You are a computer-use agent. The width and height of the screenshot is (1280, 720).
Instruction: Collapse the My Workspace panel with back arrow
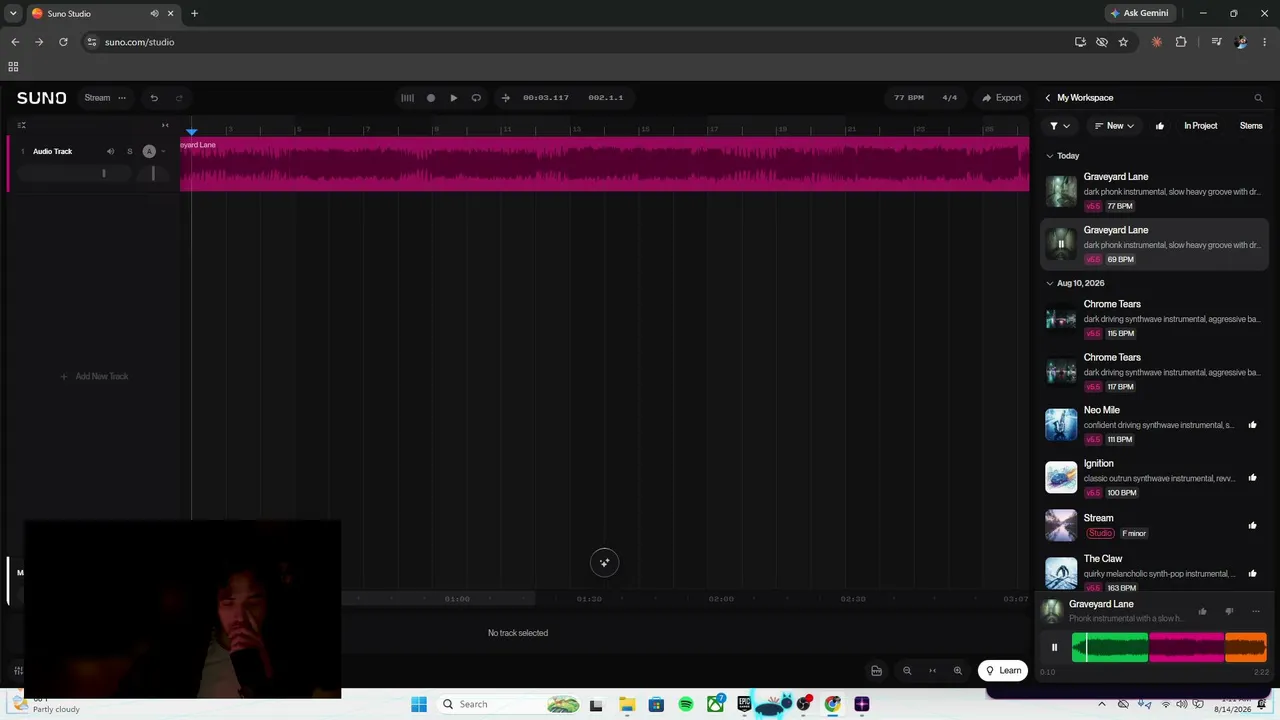click(x=1048, y=98)
